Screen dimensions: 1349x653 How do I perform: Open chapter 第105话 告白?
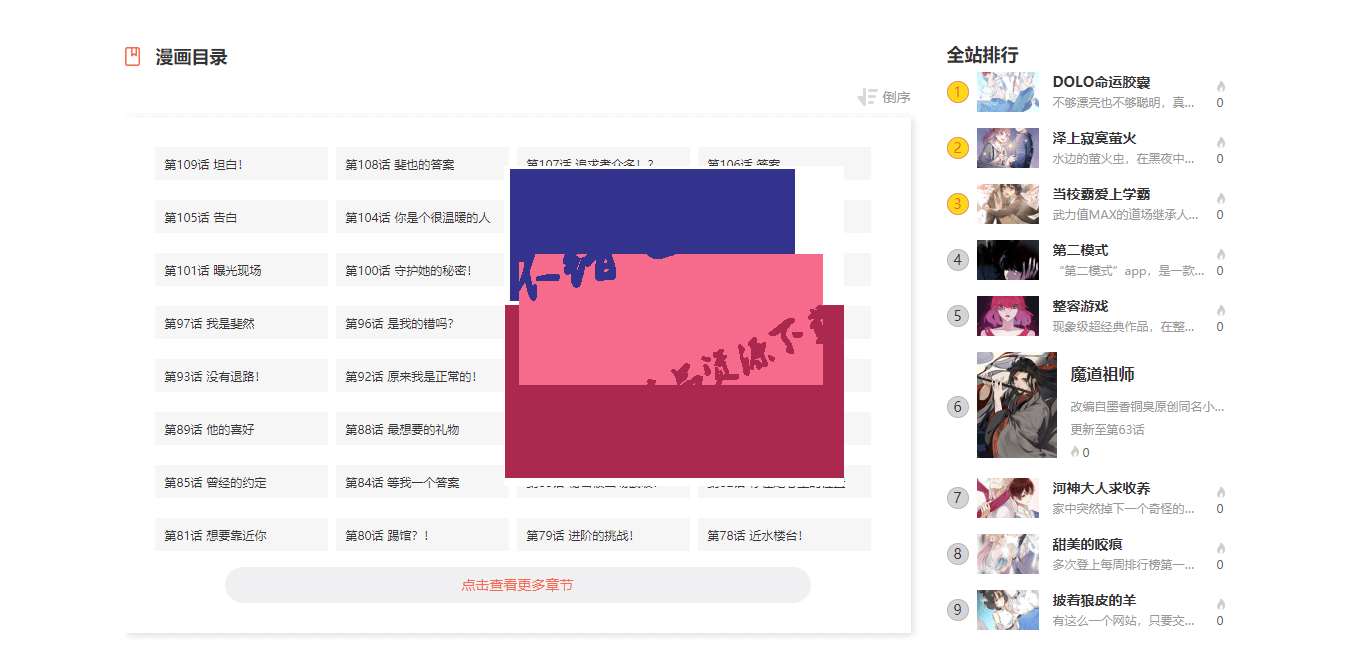click(241, 217)
